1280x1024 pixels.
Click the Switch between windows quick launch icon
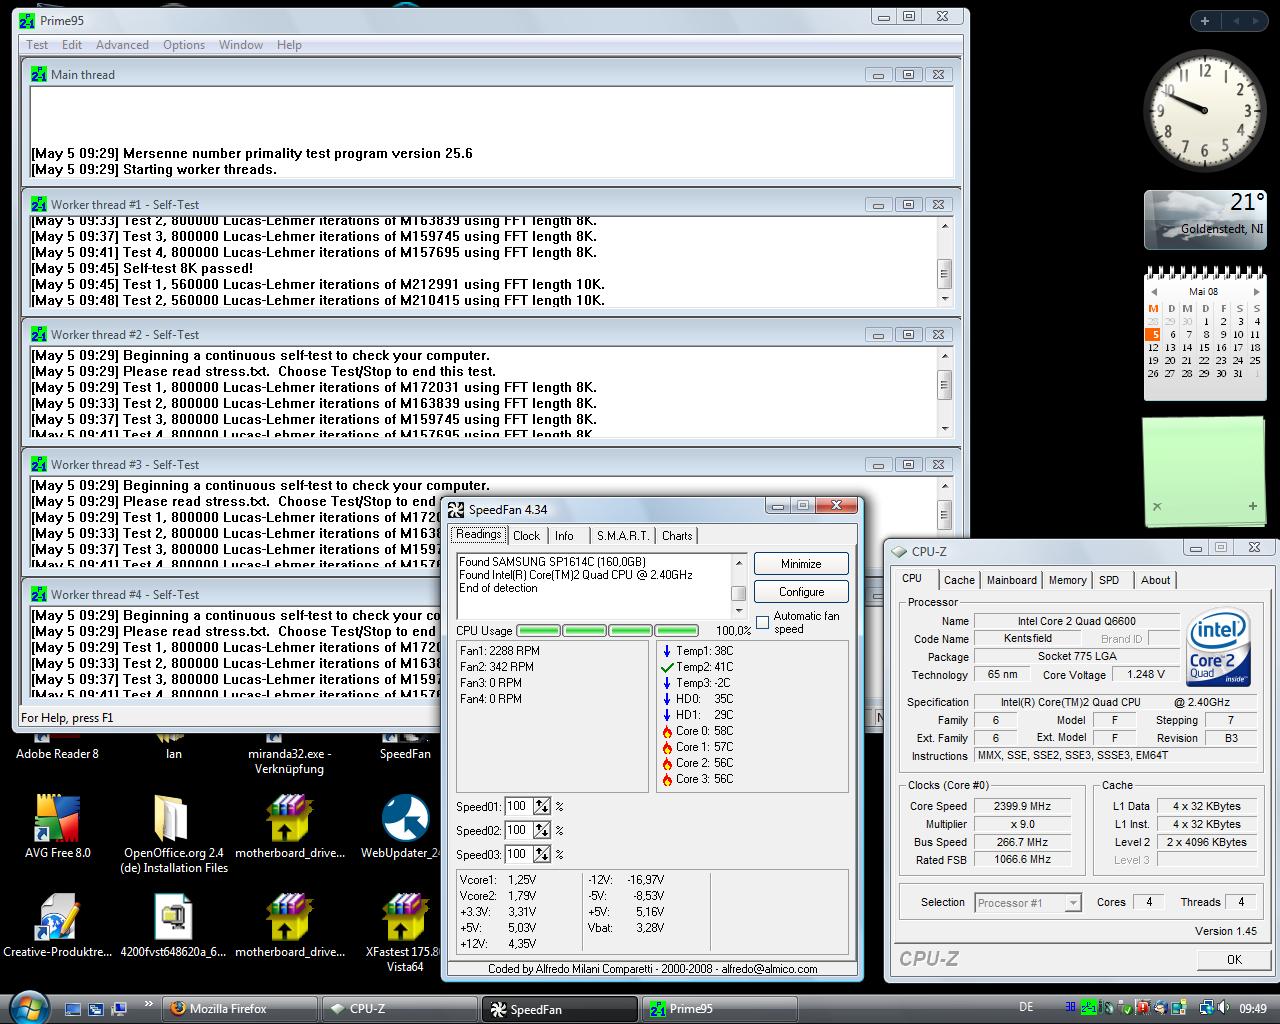coord(96,1009)
